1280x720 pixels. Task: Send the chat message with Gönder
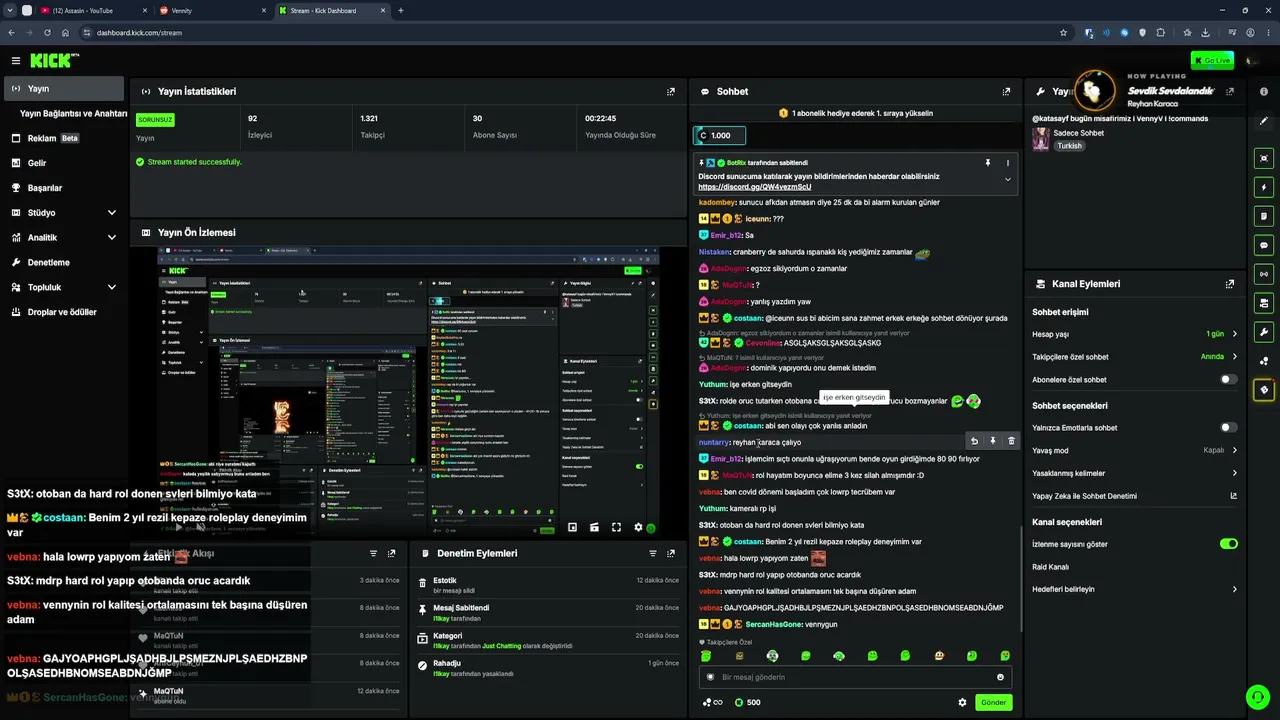coord(993,702)
